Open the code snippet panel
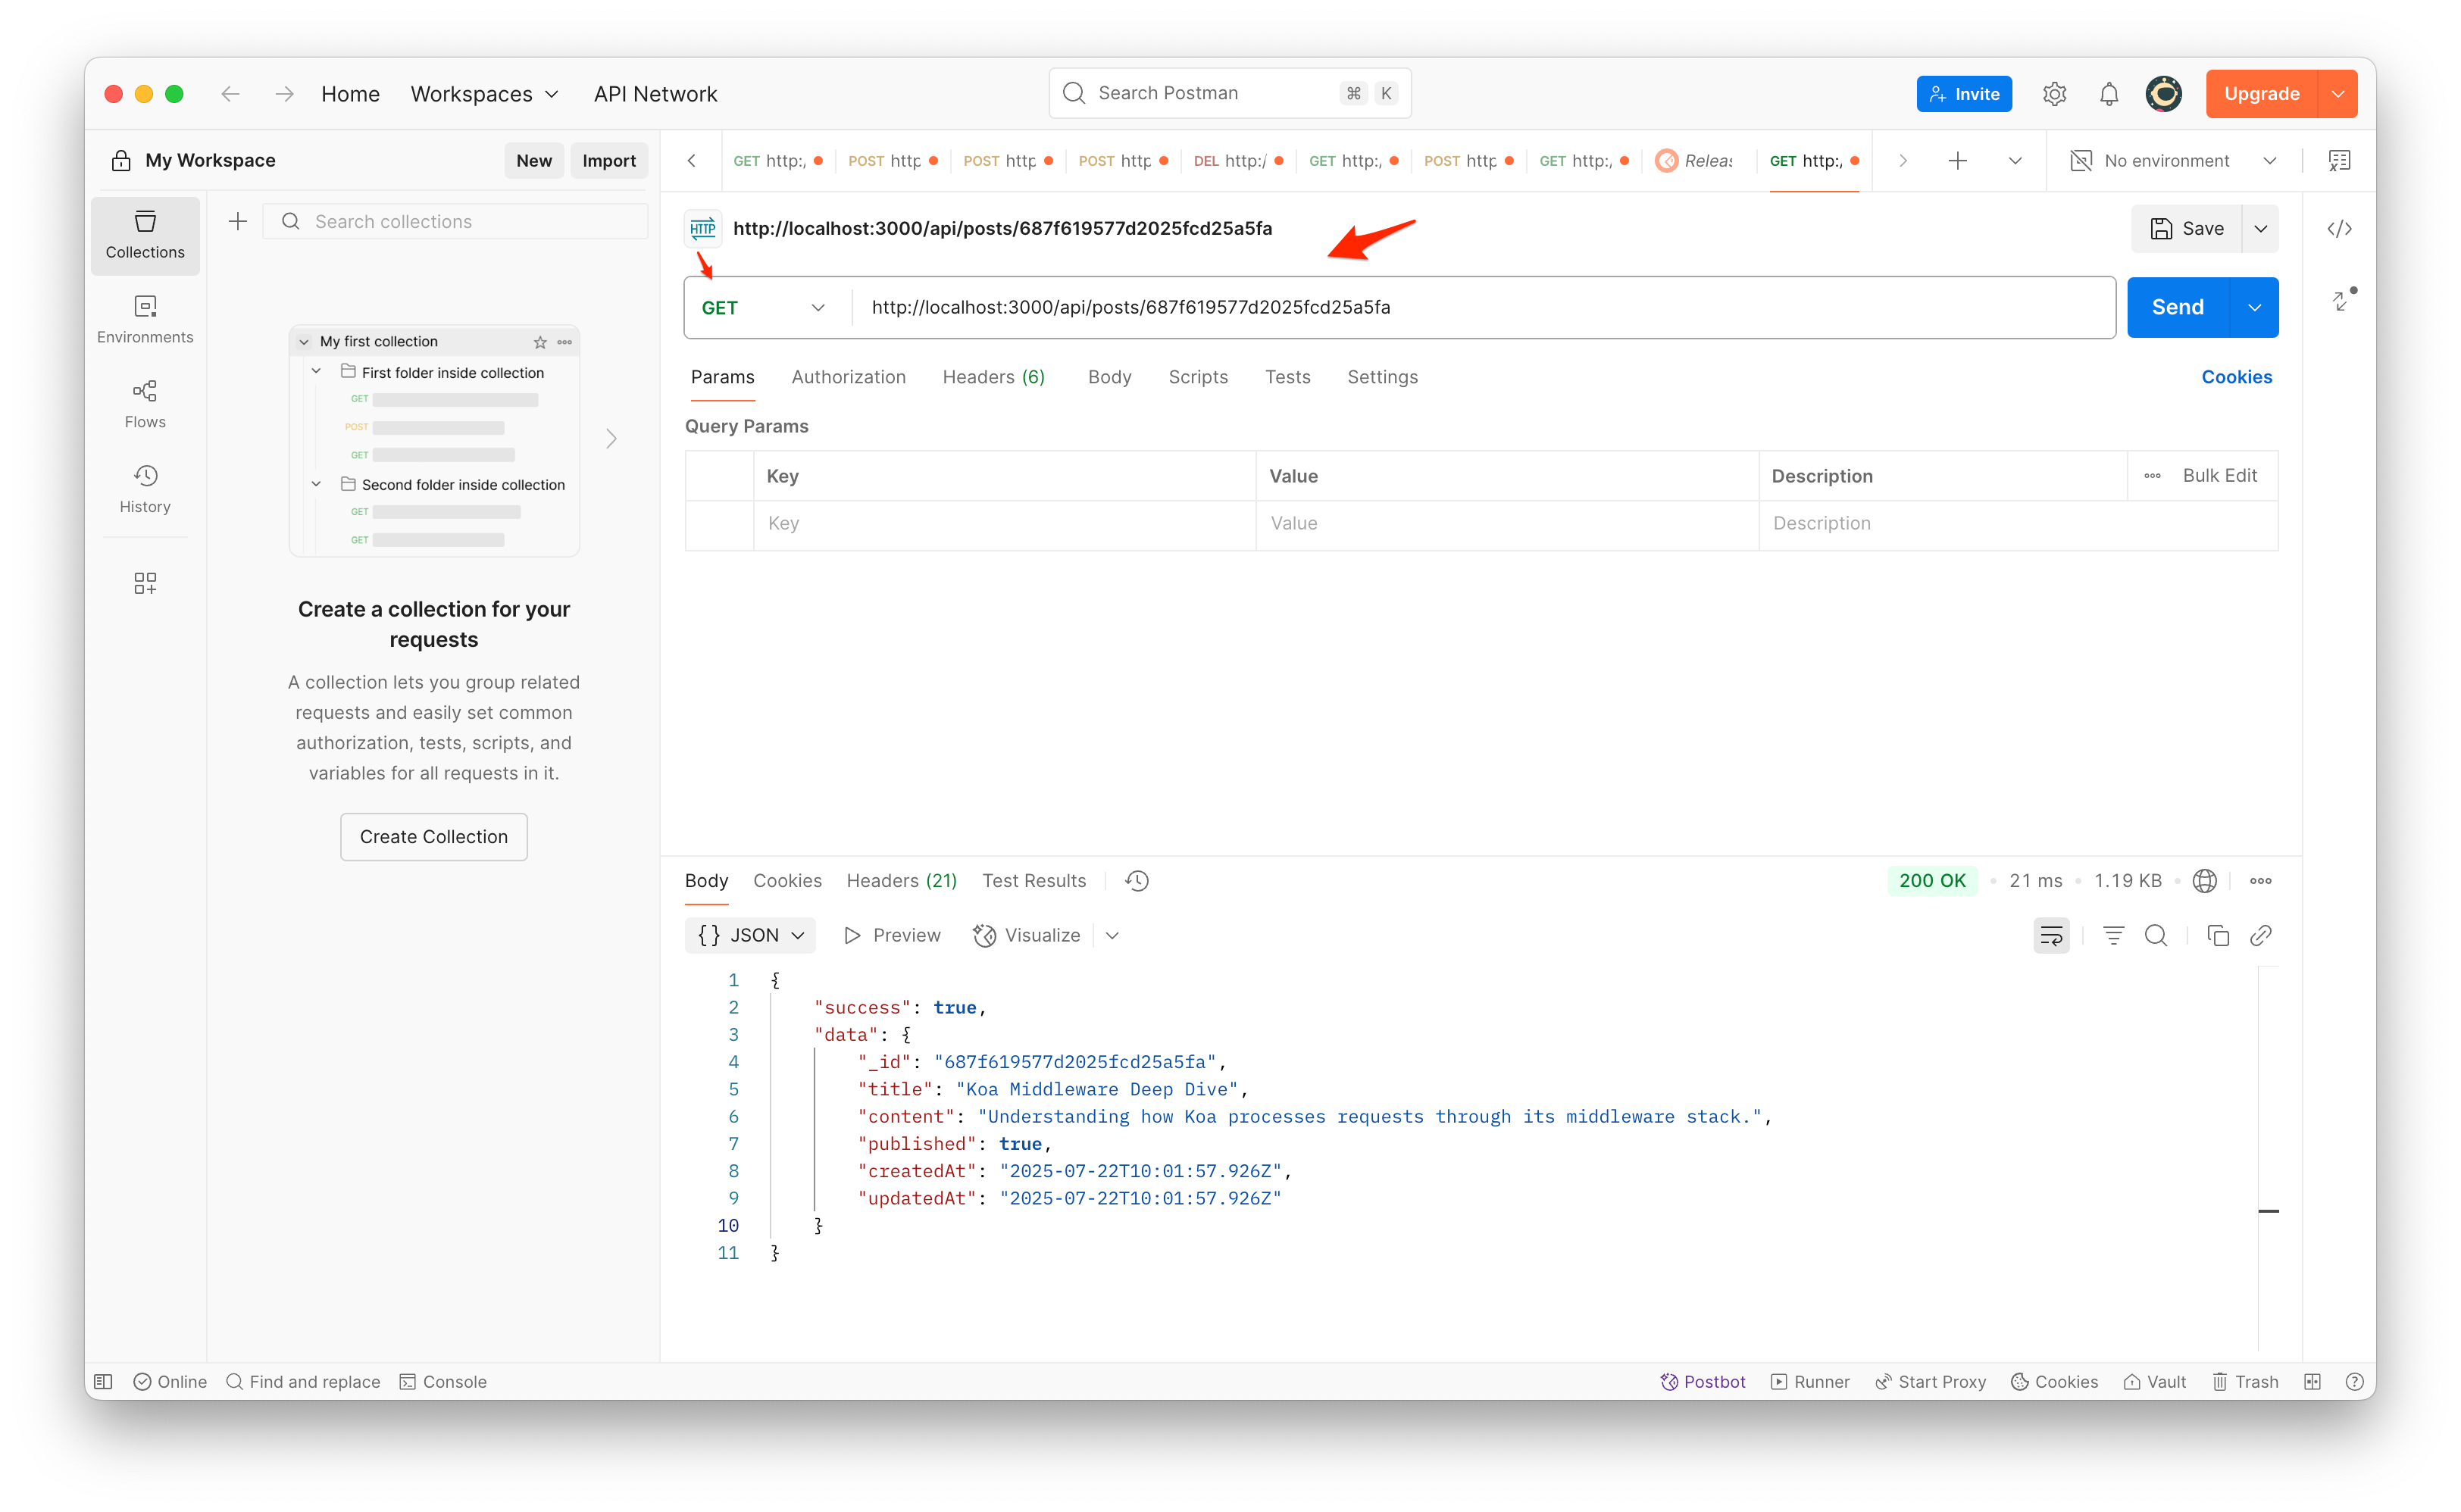Viewport: 2461px width, 1512px height. click(x=2340, y=228)
